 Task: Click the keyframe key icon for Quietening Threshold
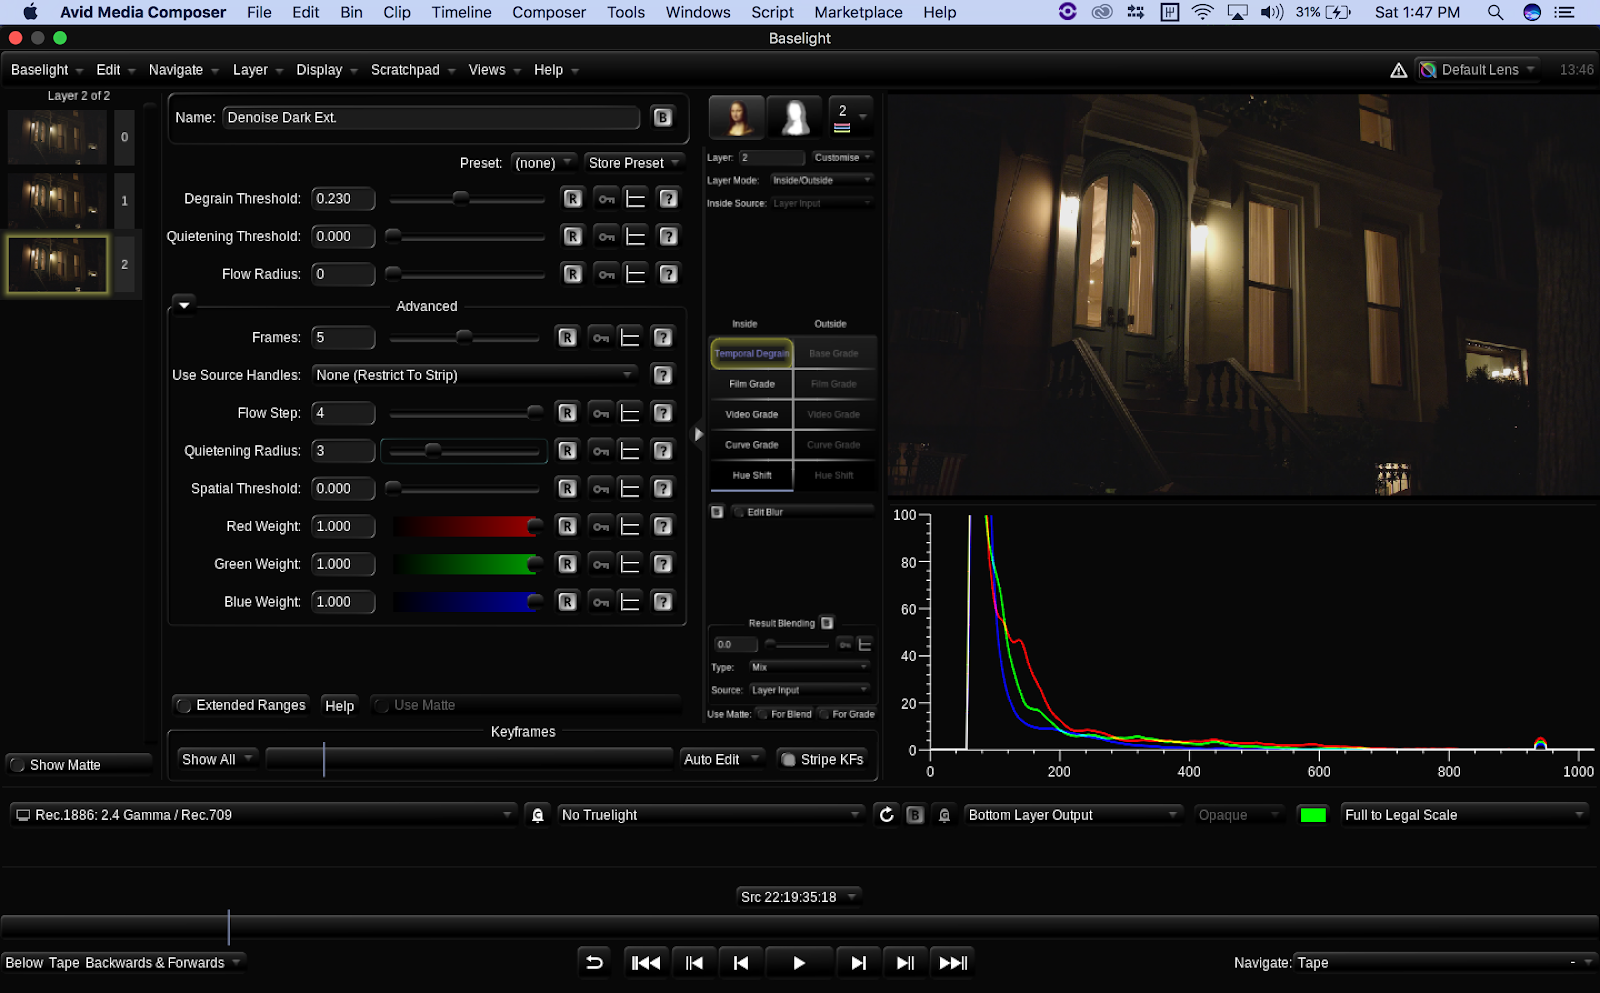(606, 237)
